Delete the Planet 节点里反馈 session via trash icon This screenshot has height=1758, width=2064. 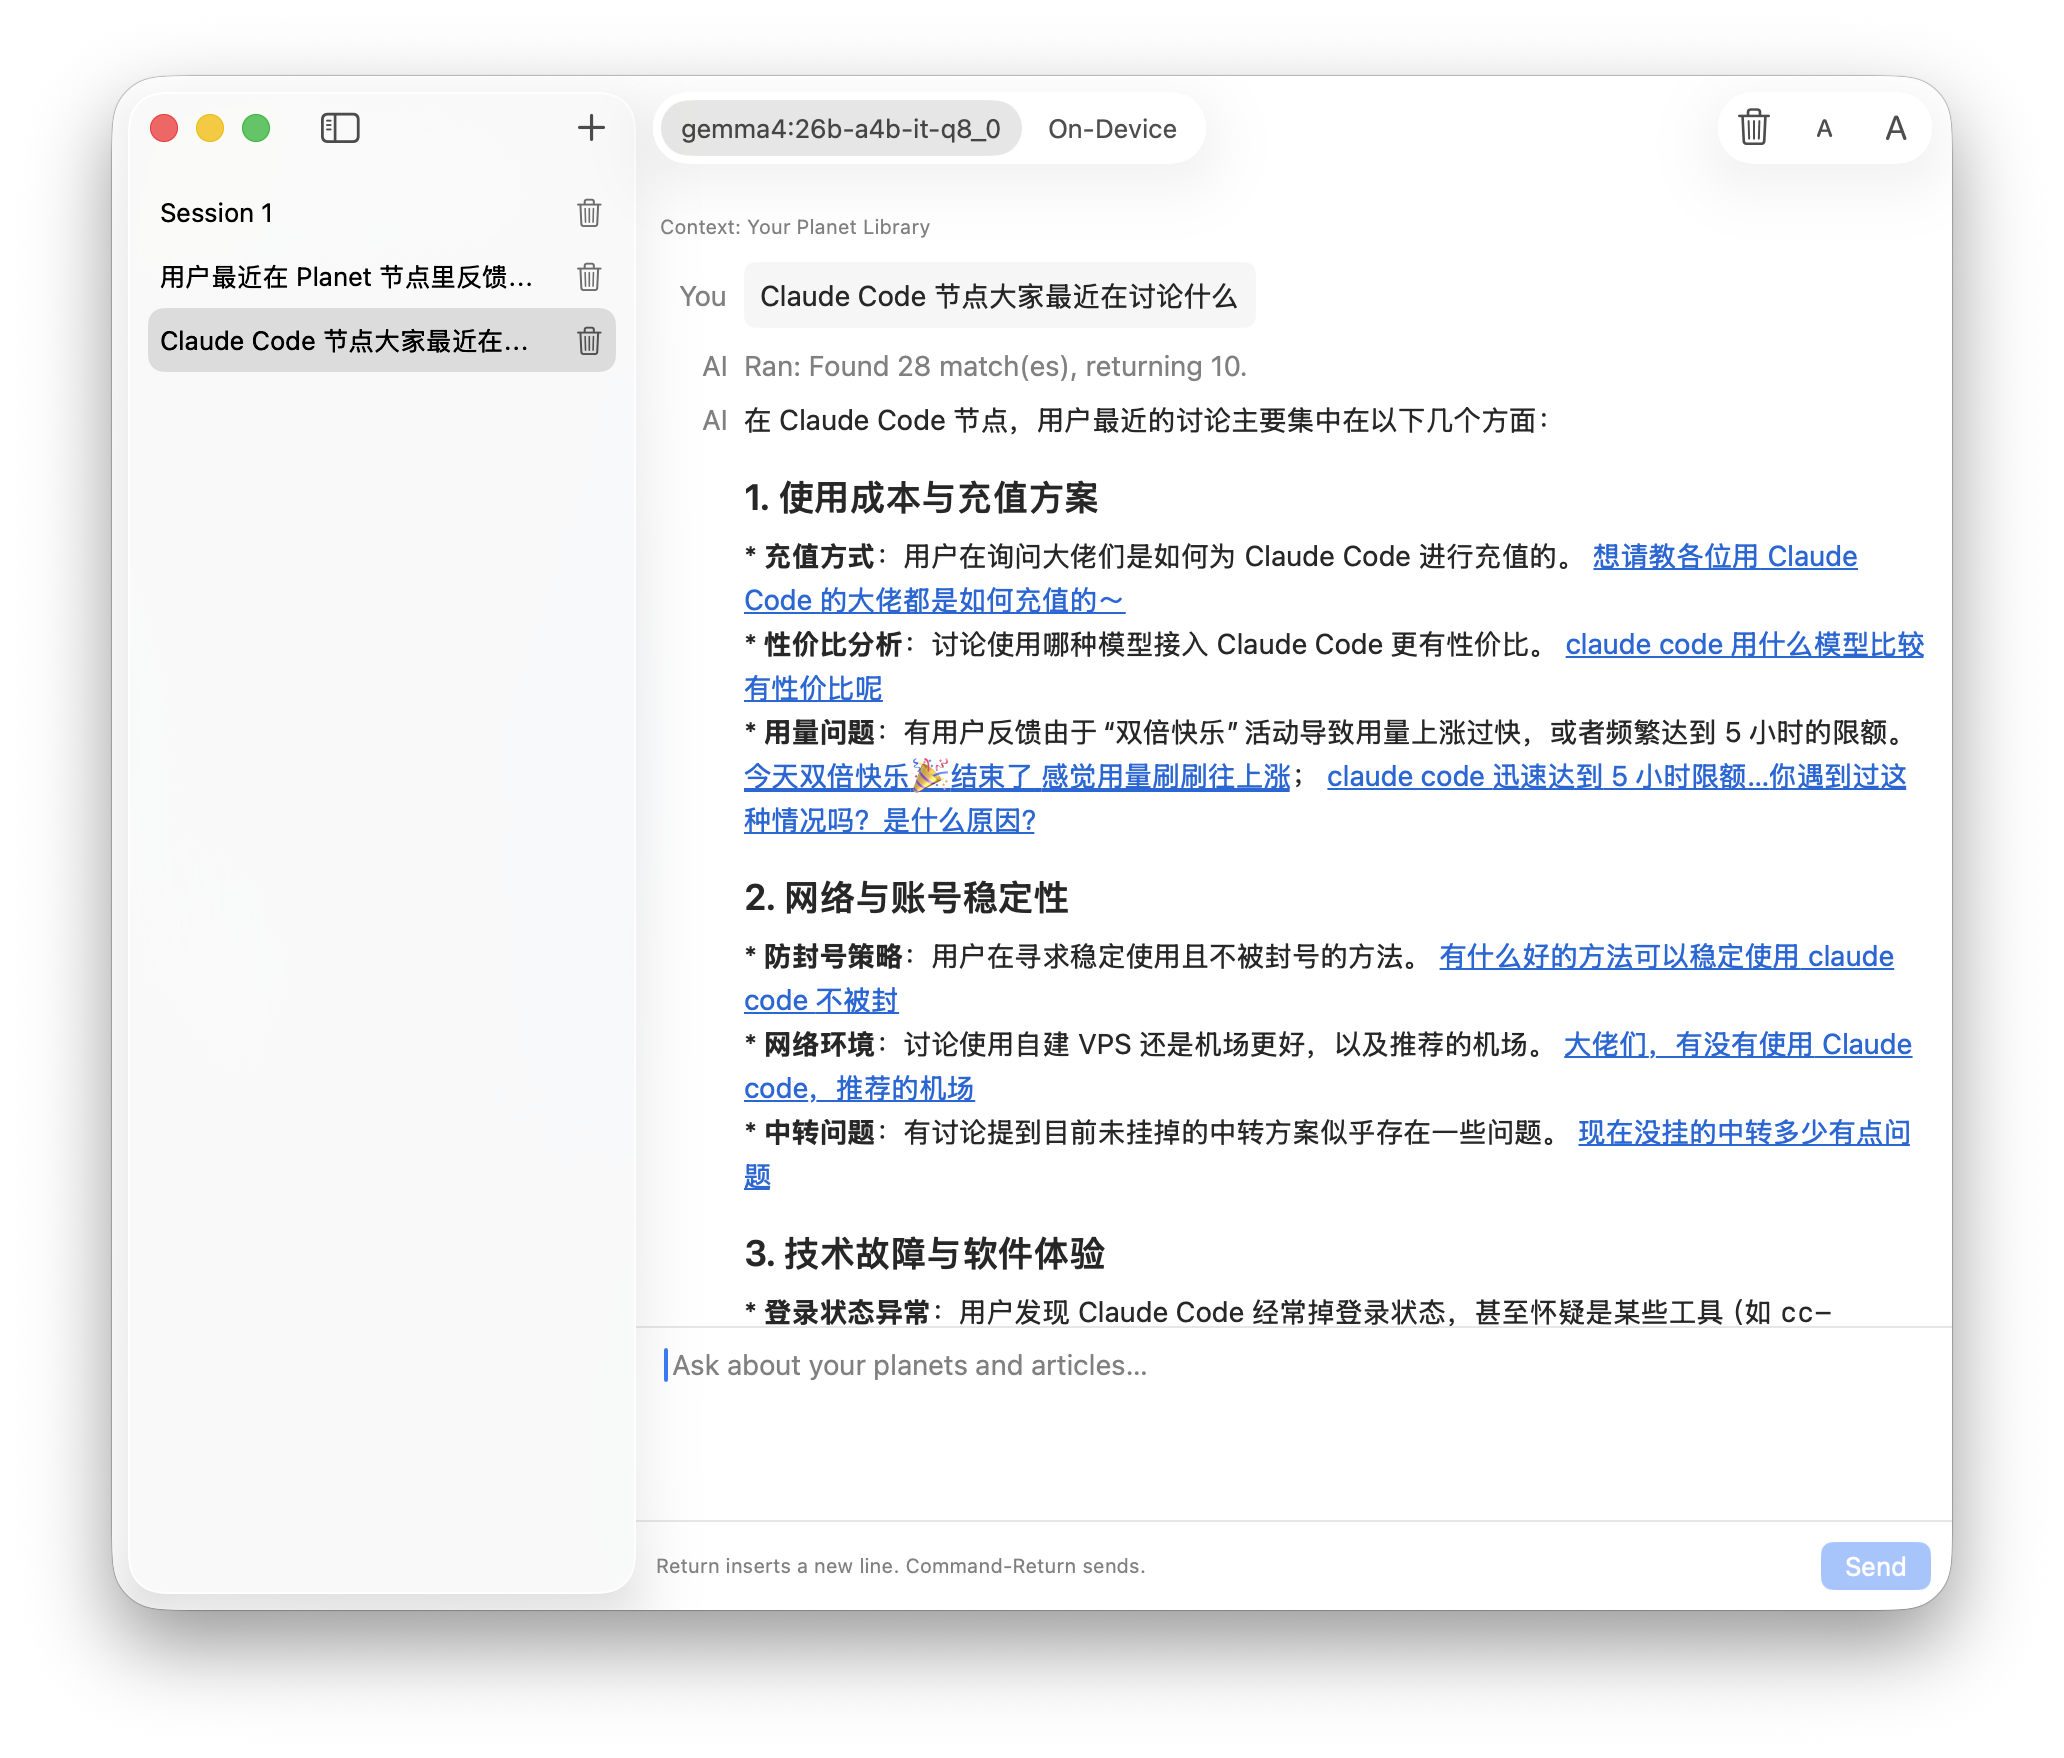click(x=589, y=277)
